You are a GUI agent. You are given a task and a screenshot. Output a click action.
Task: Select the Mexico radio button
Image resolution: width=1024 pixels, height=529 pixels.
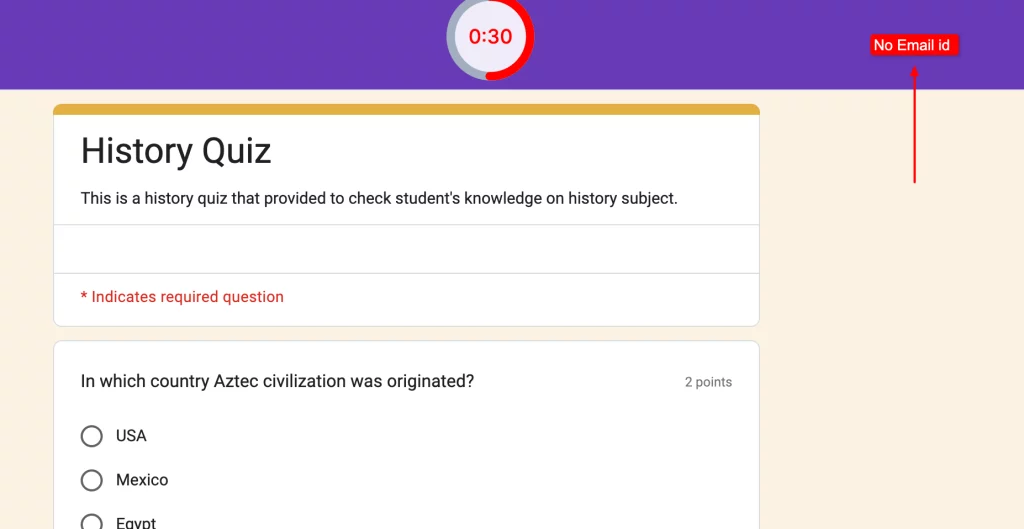point(92,480)
